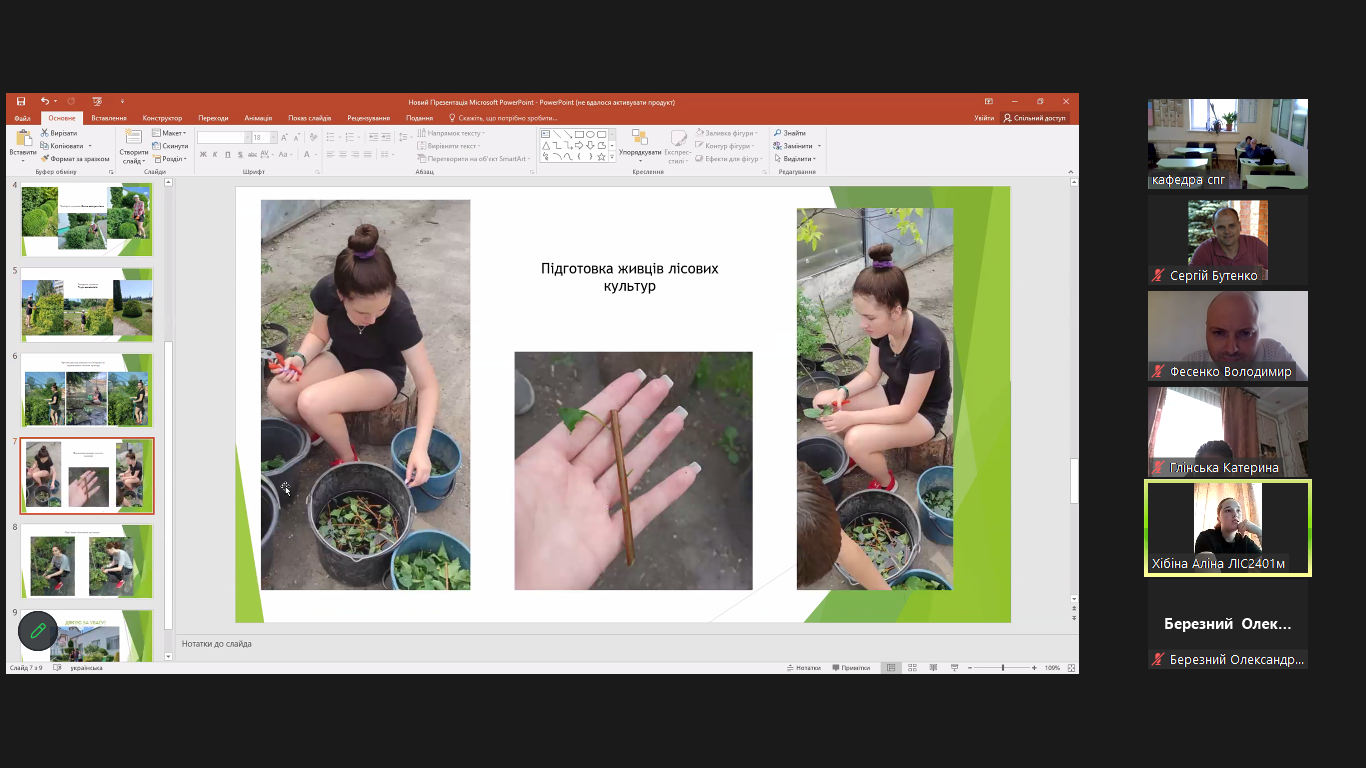Image resolution: width=1366 pixels, height=768 pixels.
Task: Switch to the Анімація ribbon tab
Action: pyautogui.click(x=258, y=118)
